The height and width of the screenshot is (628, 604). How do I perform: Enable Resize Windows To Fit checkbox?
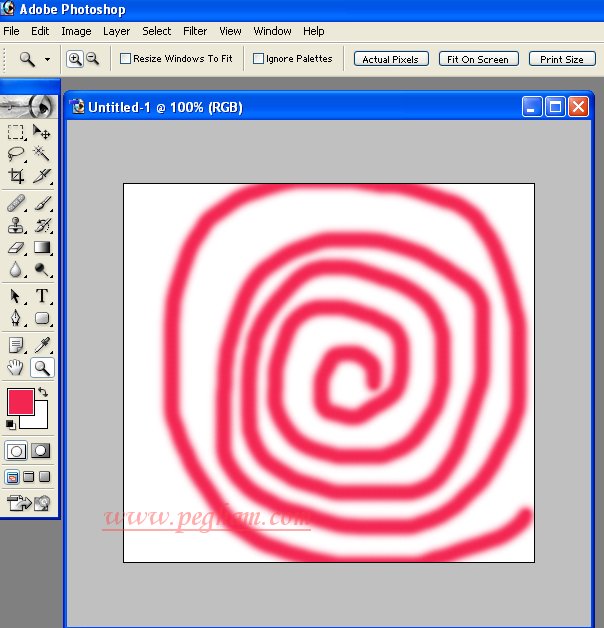point(126,59)
